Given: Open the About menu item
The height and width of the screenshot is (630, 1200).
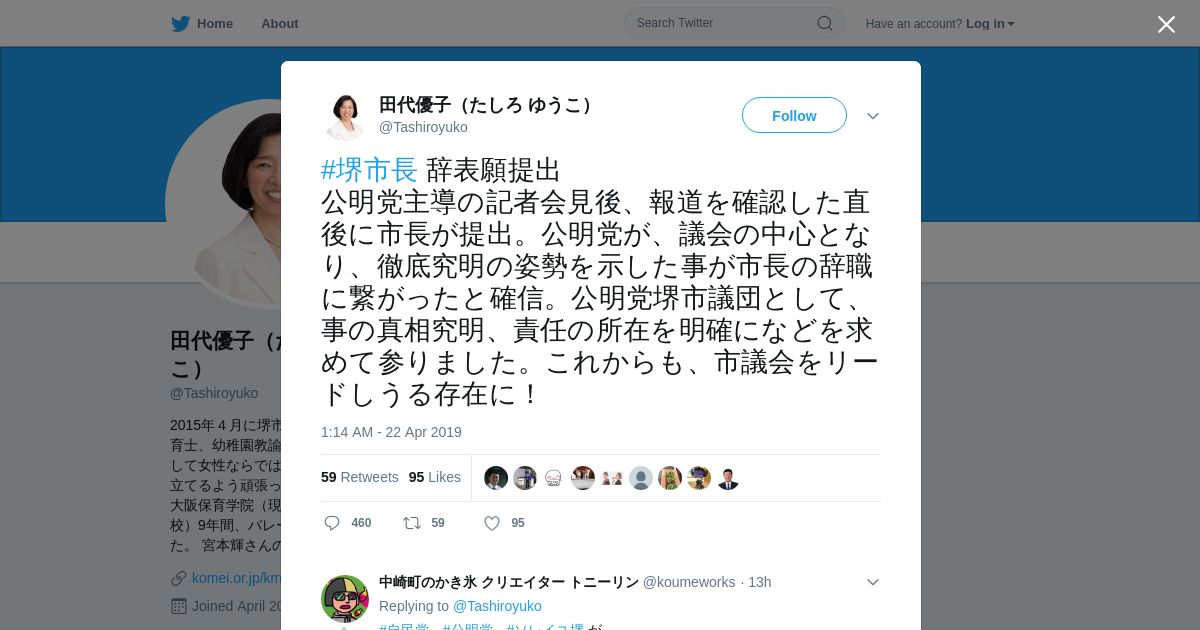Looking at the screenshot, I should (x=280, y=24).
